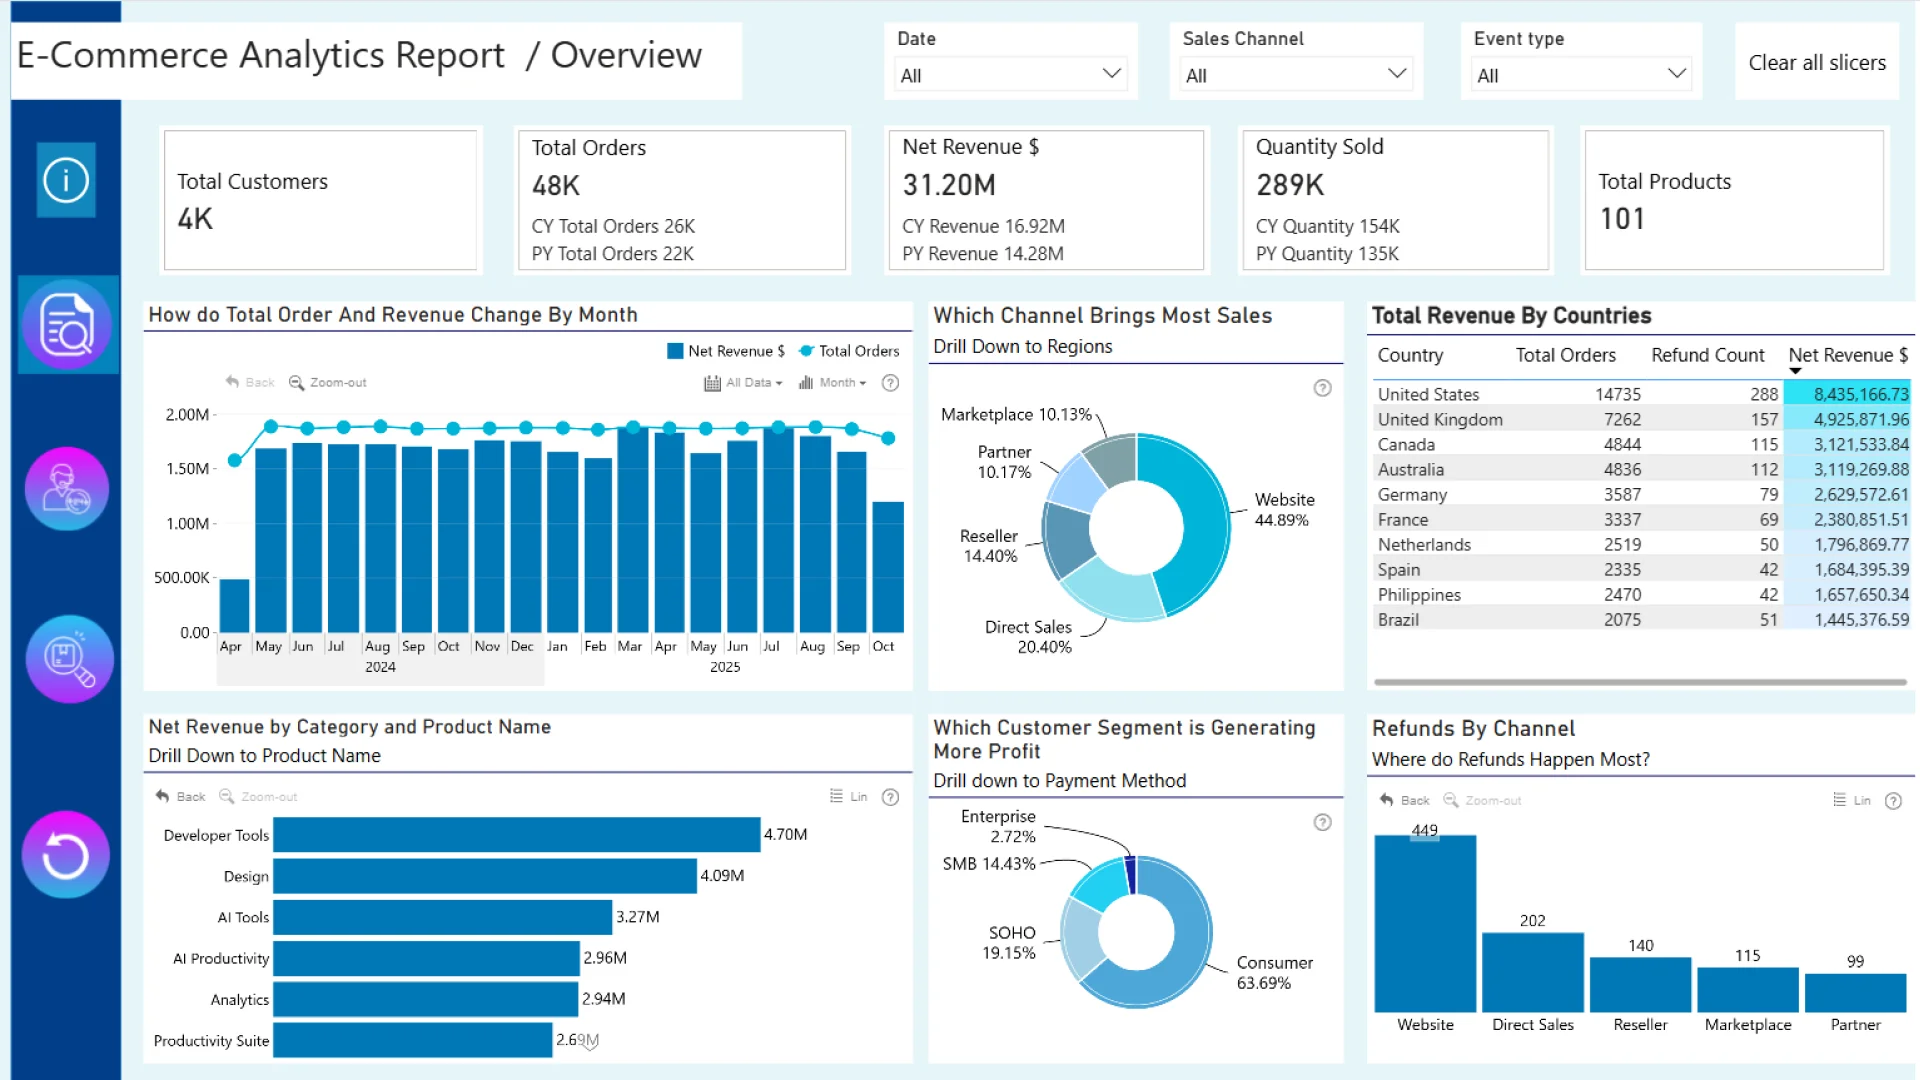Click help icon on customer segment chart
The height and width of the screenshot is (1080, 1920).
click(x=1322, y=822)
